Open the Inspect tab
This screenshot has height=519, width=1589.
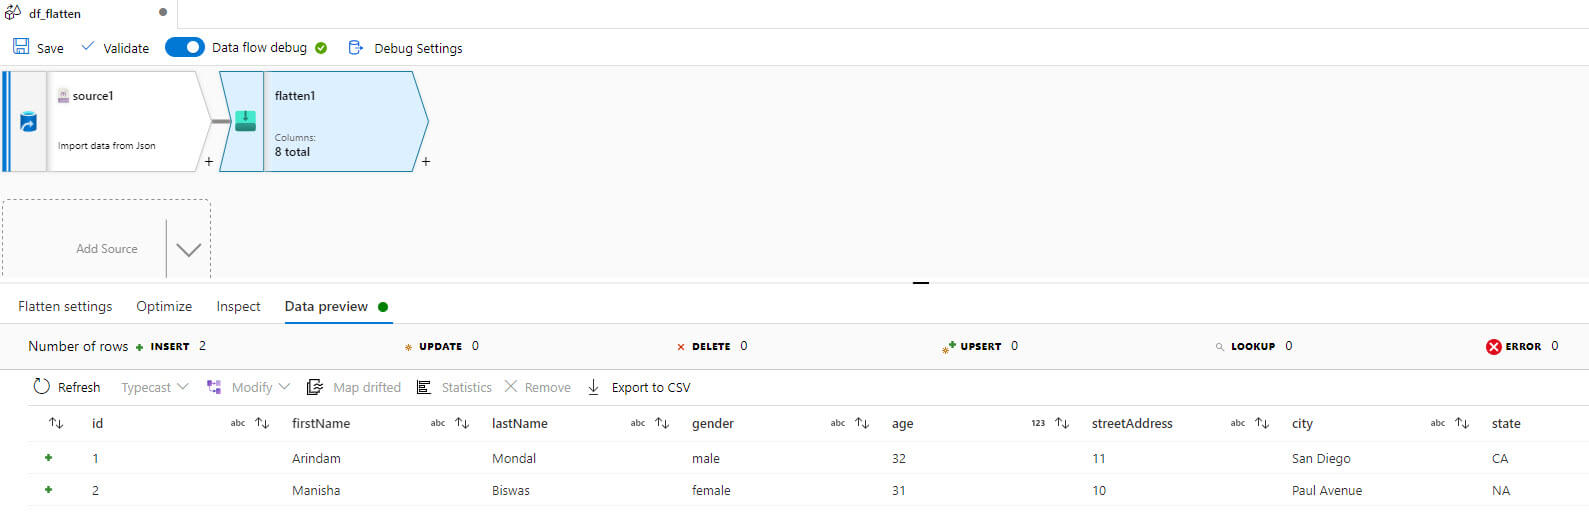(238, 306)
